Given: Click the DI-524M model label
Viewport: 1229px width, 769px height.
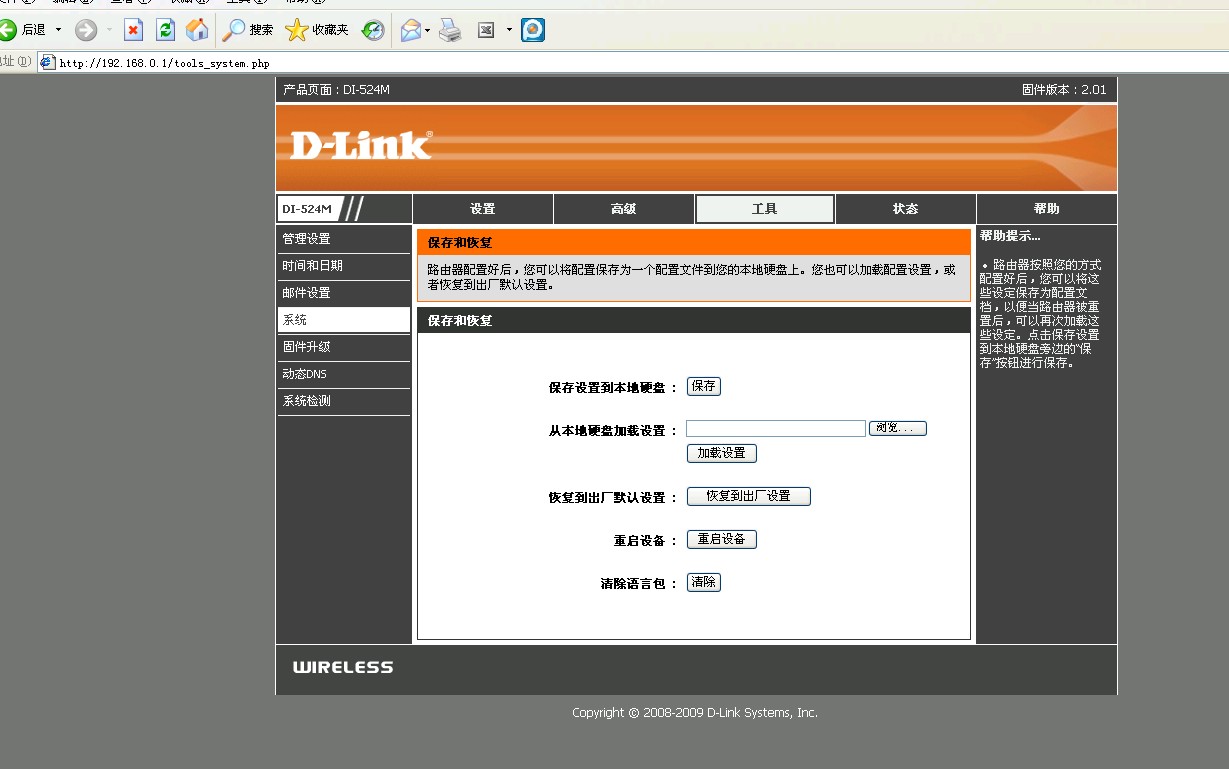Looking at the screenshot, I should click(x=307, y=209).
